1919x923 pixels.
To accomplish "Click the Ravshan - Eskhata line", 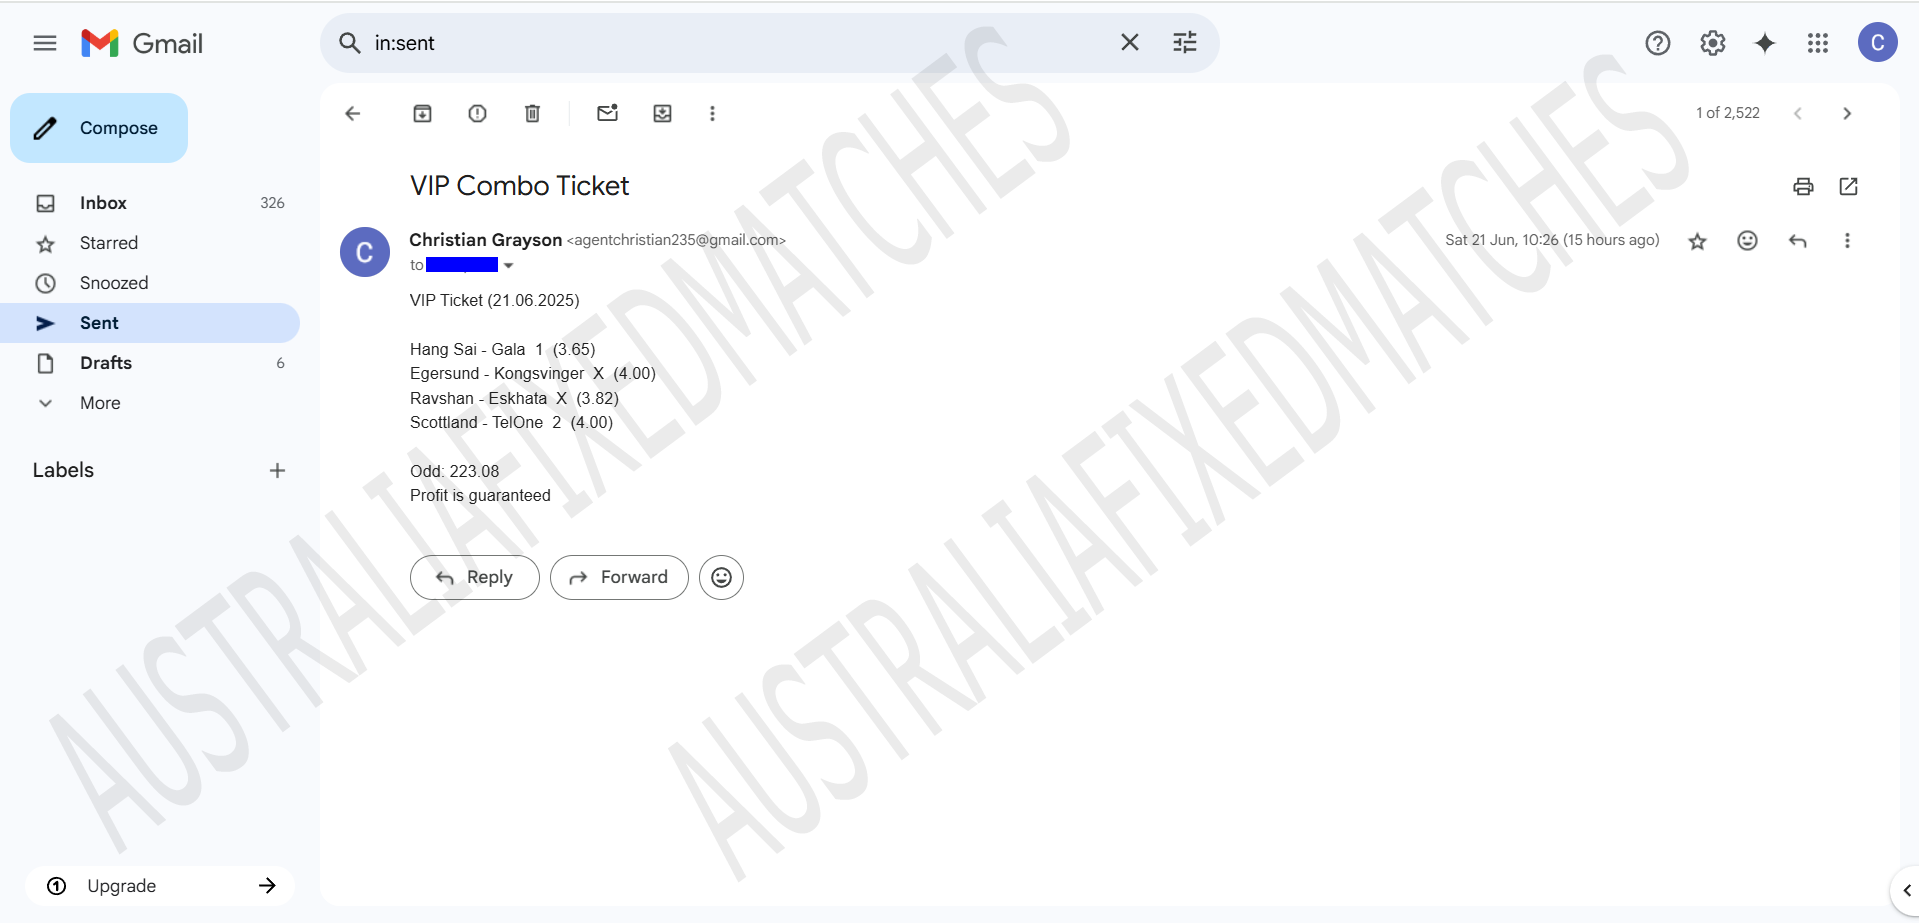I will [514, 398].
